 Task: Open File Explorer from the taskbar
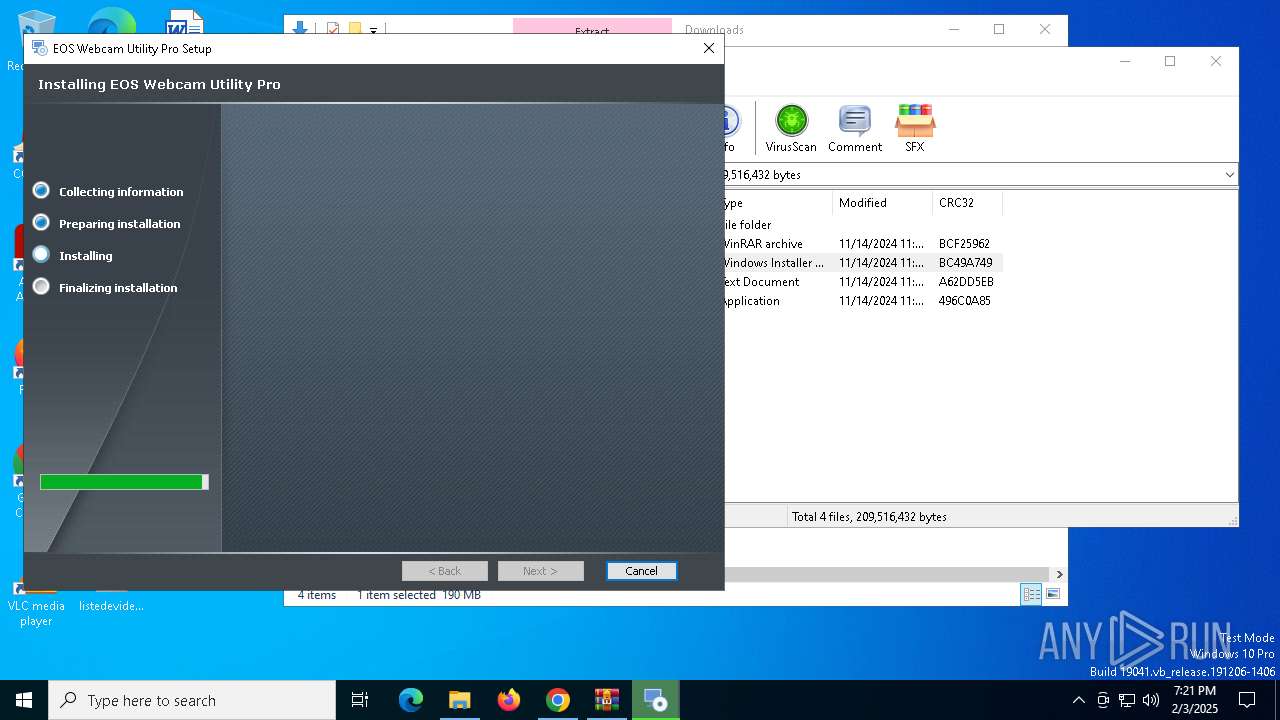tap(459, 700)
